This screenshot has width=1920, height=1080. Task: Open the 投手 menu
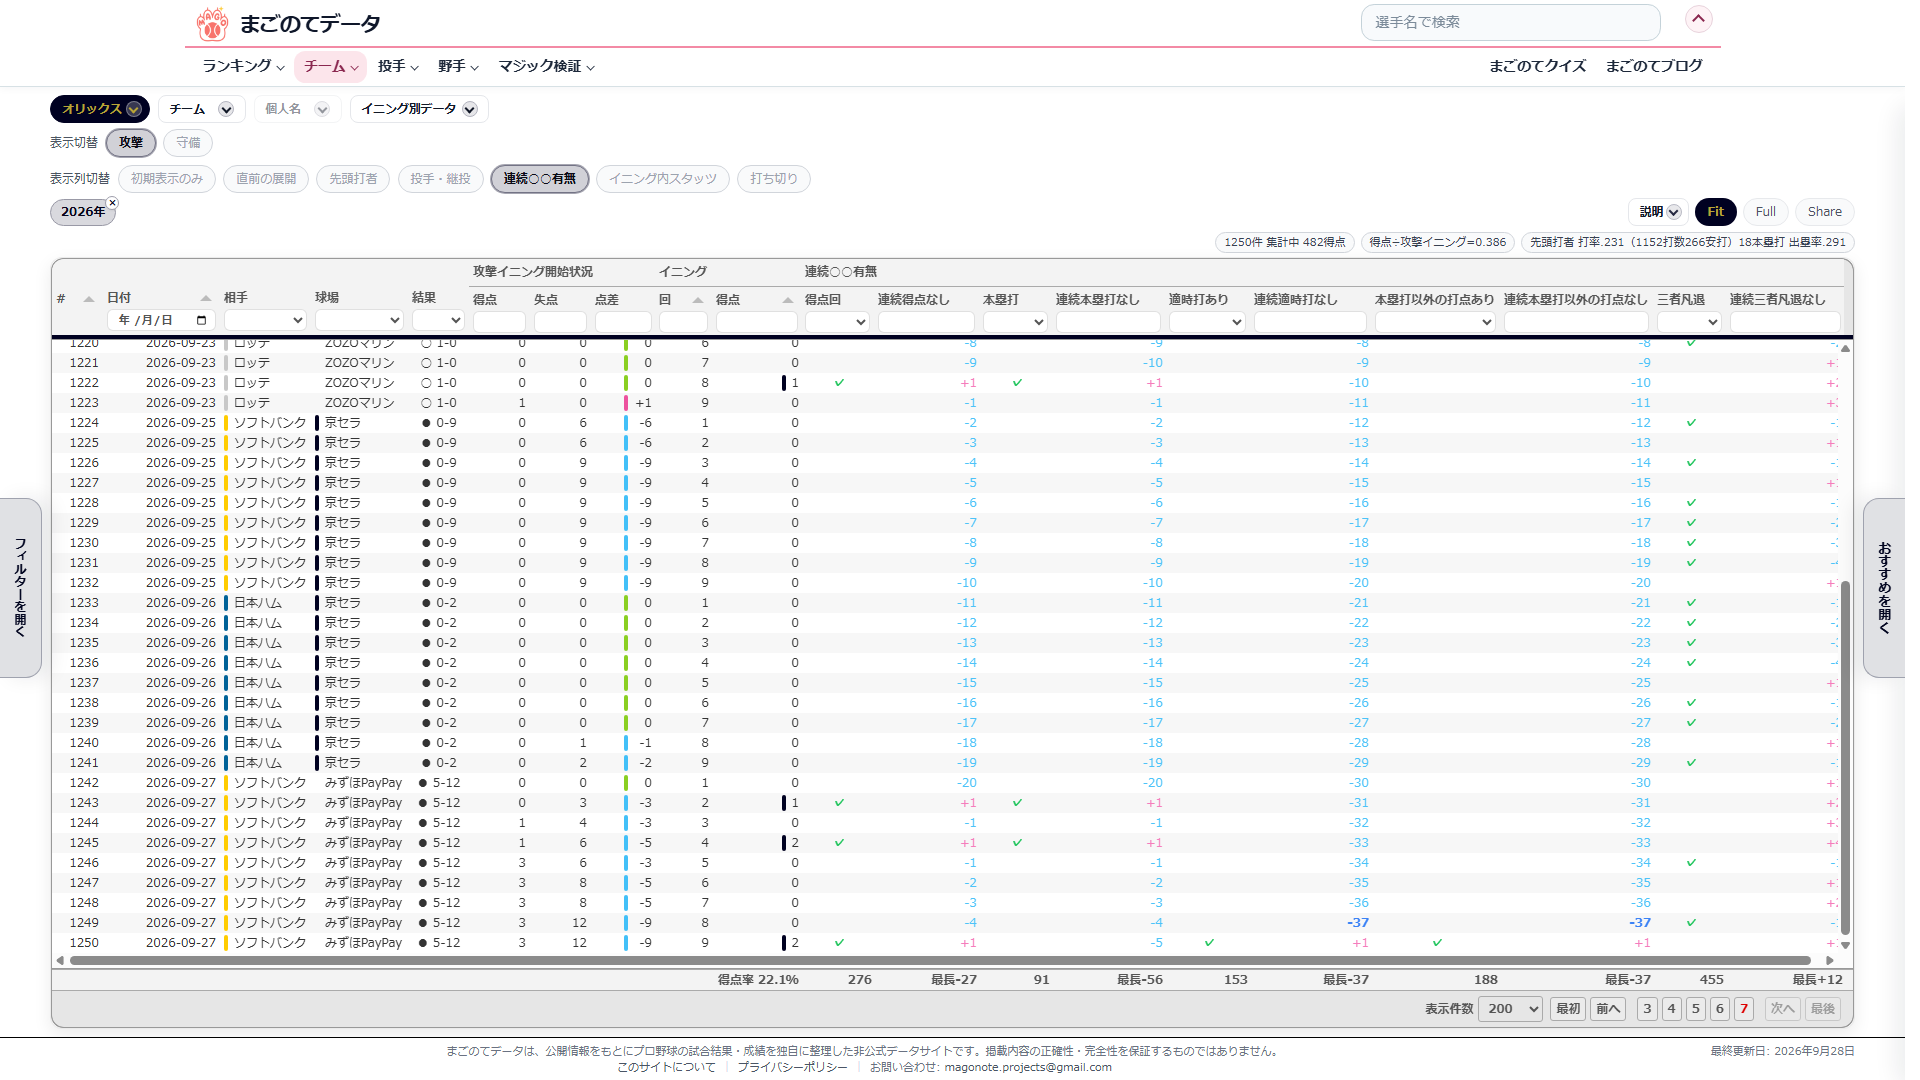(x=398, y=66)
